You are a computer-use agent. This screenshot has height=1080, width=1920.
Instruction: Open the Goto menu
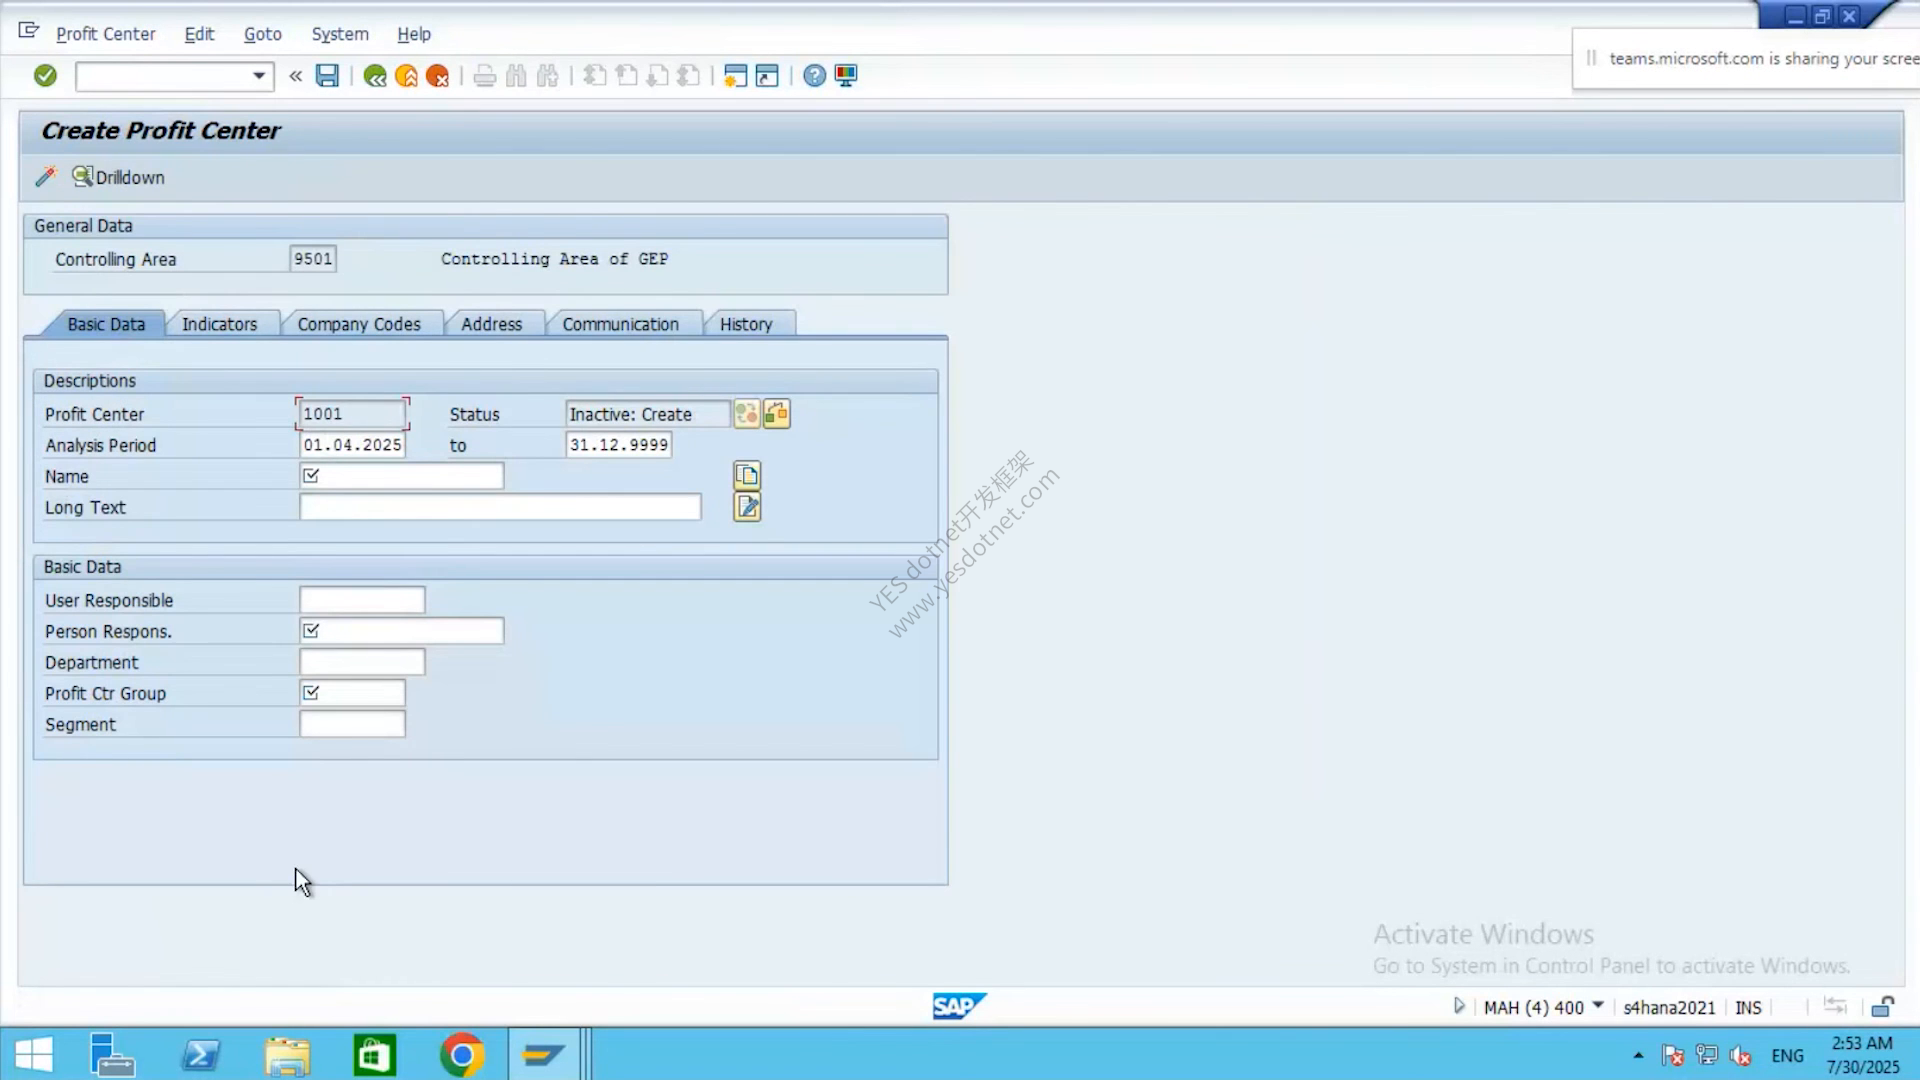pyautogui.click(x=263, y=34)
